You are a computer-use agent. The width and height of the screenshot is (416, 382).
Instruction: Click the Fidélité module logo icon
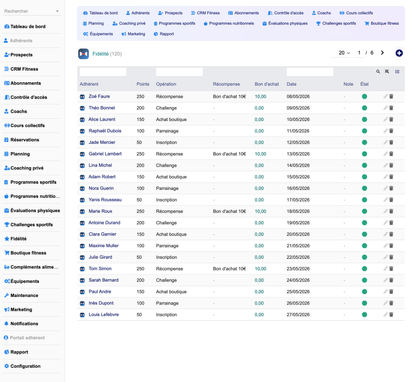coord(84,54)
